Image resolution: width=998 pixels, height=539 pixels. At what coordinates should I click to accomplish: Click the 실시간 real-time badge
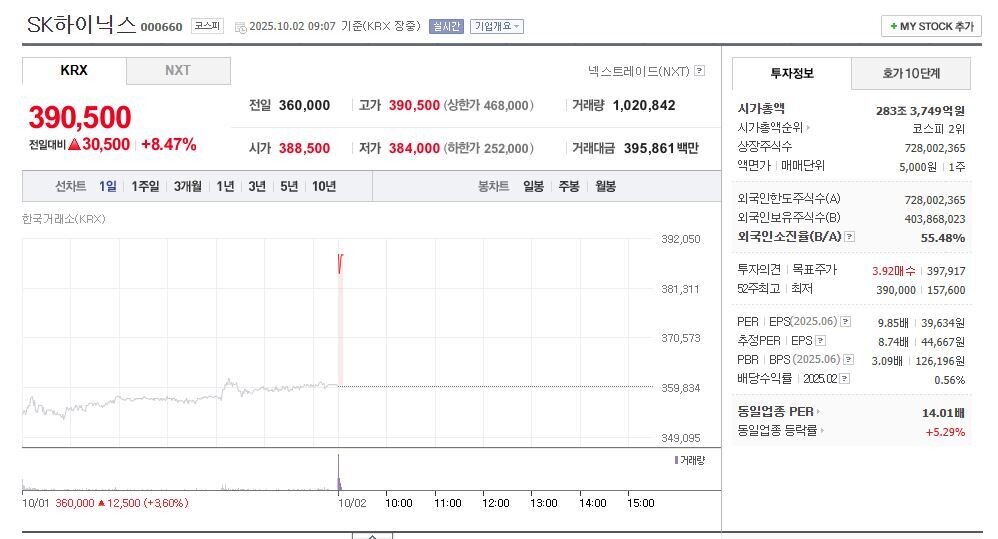click(x=446, y=26)
